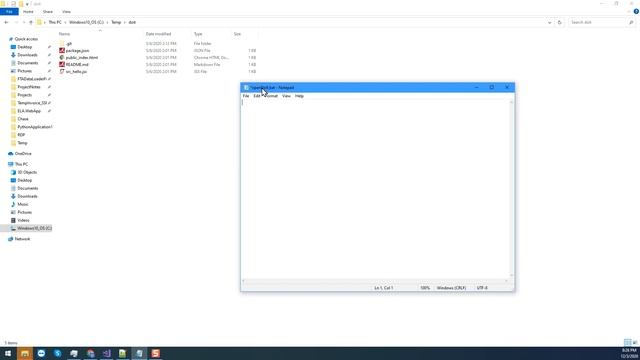Open the RDP folder in Quick access
Image resolution: width=640 pixels, height=360 pixels.
tap(21, 135)
